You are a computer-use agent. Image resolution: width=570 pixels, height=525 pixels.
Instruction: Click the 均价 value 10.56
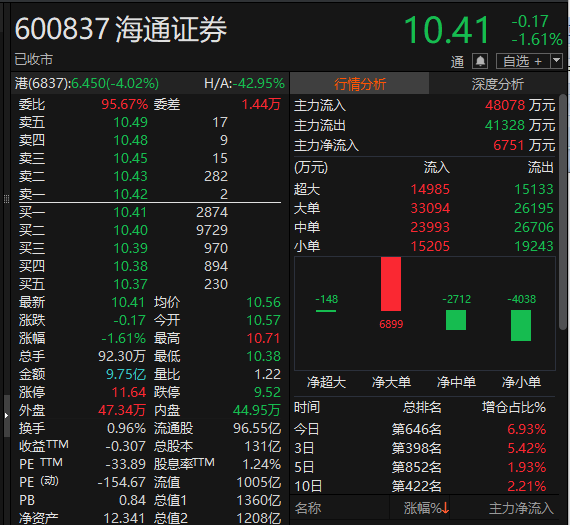pyautogui.click(x=264, y=302)
